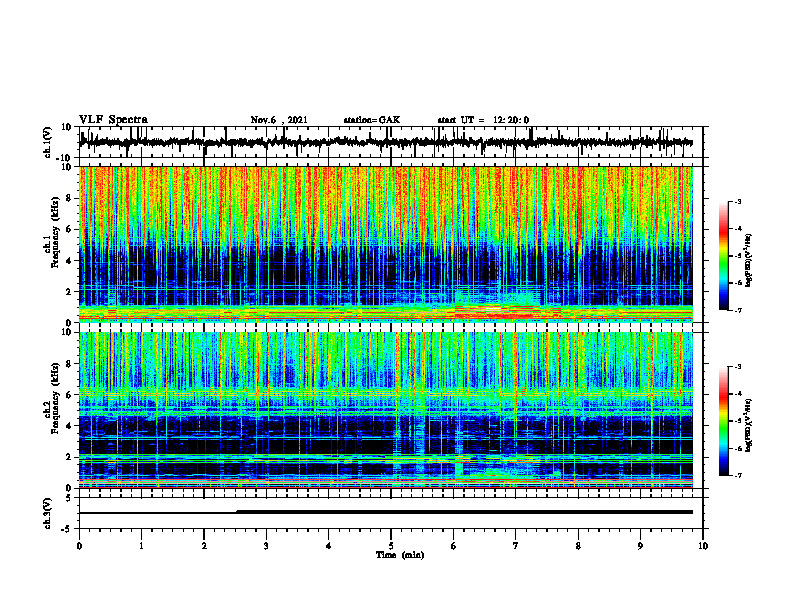Click time axis tick label "9"
This screenshot has height=612, width=792.
click(x=640, y=546)
